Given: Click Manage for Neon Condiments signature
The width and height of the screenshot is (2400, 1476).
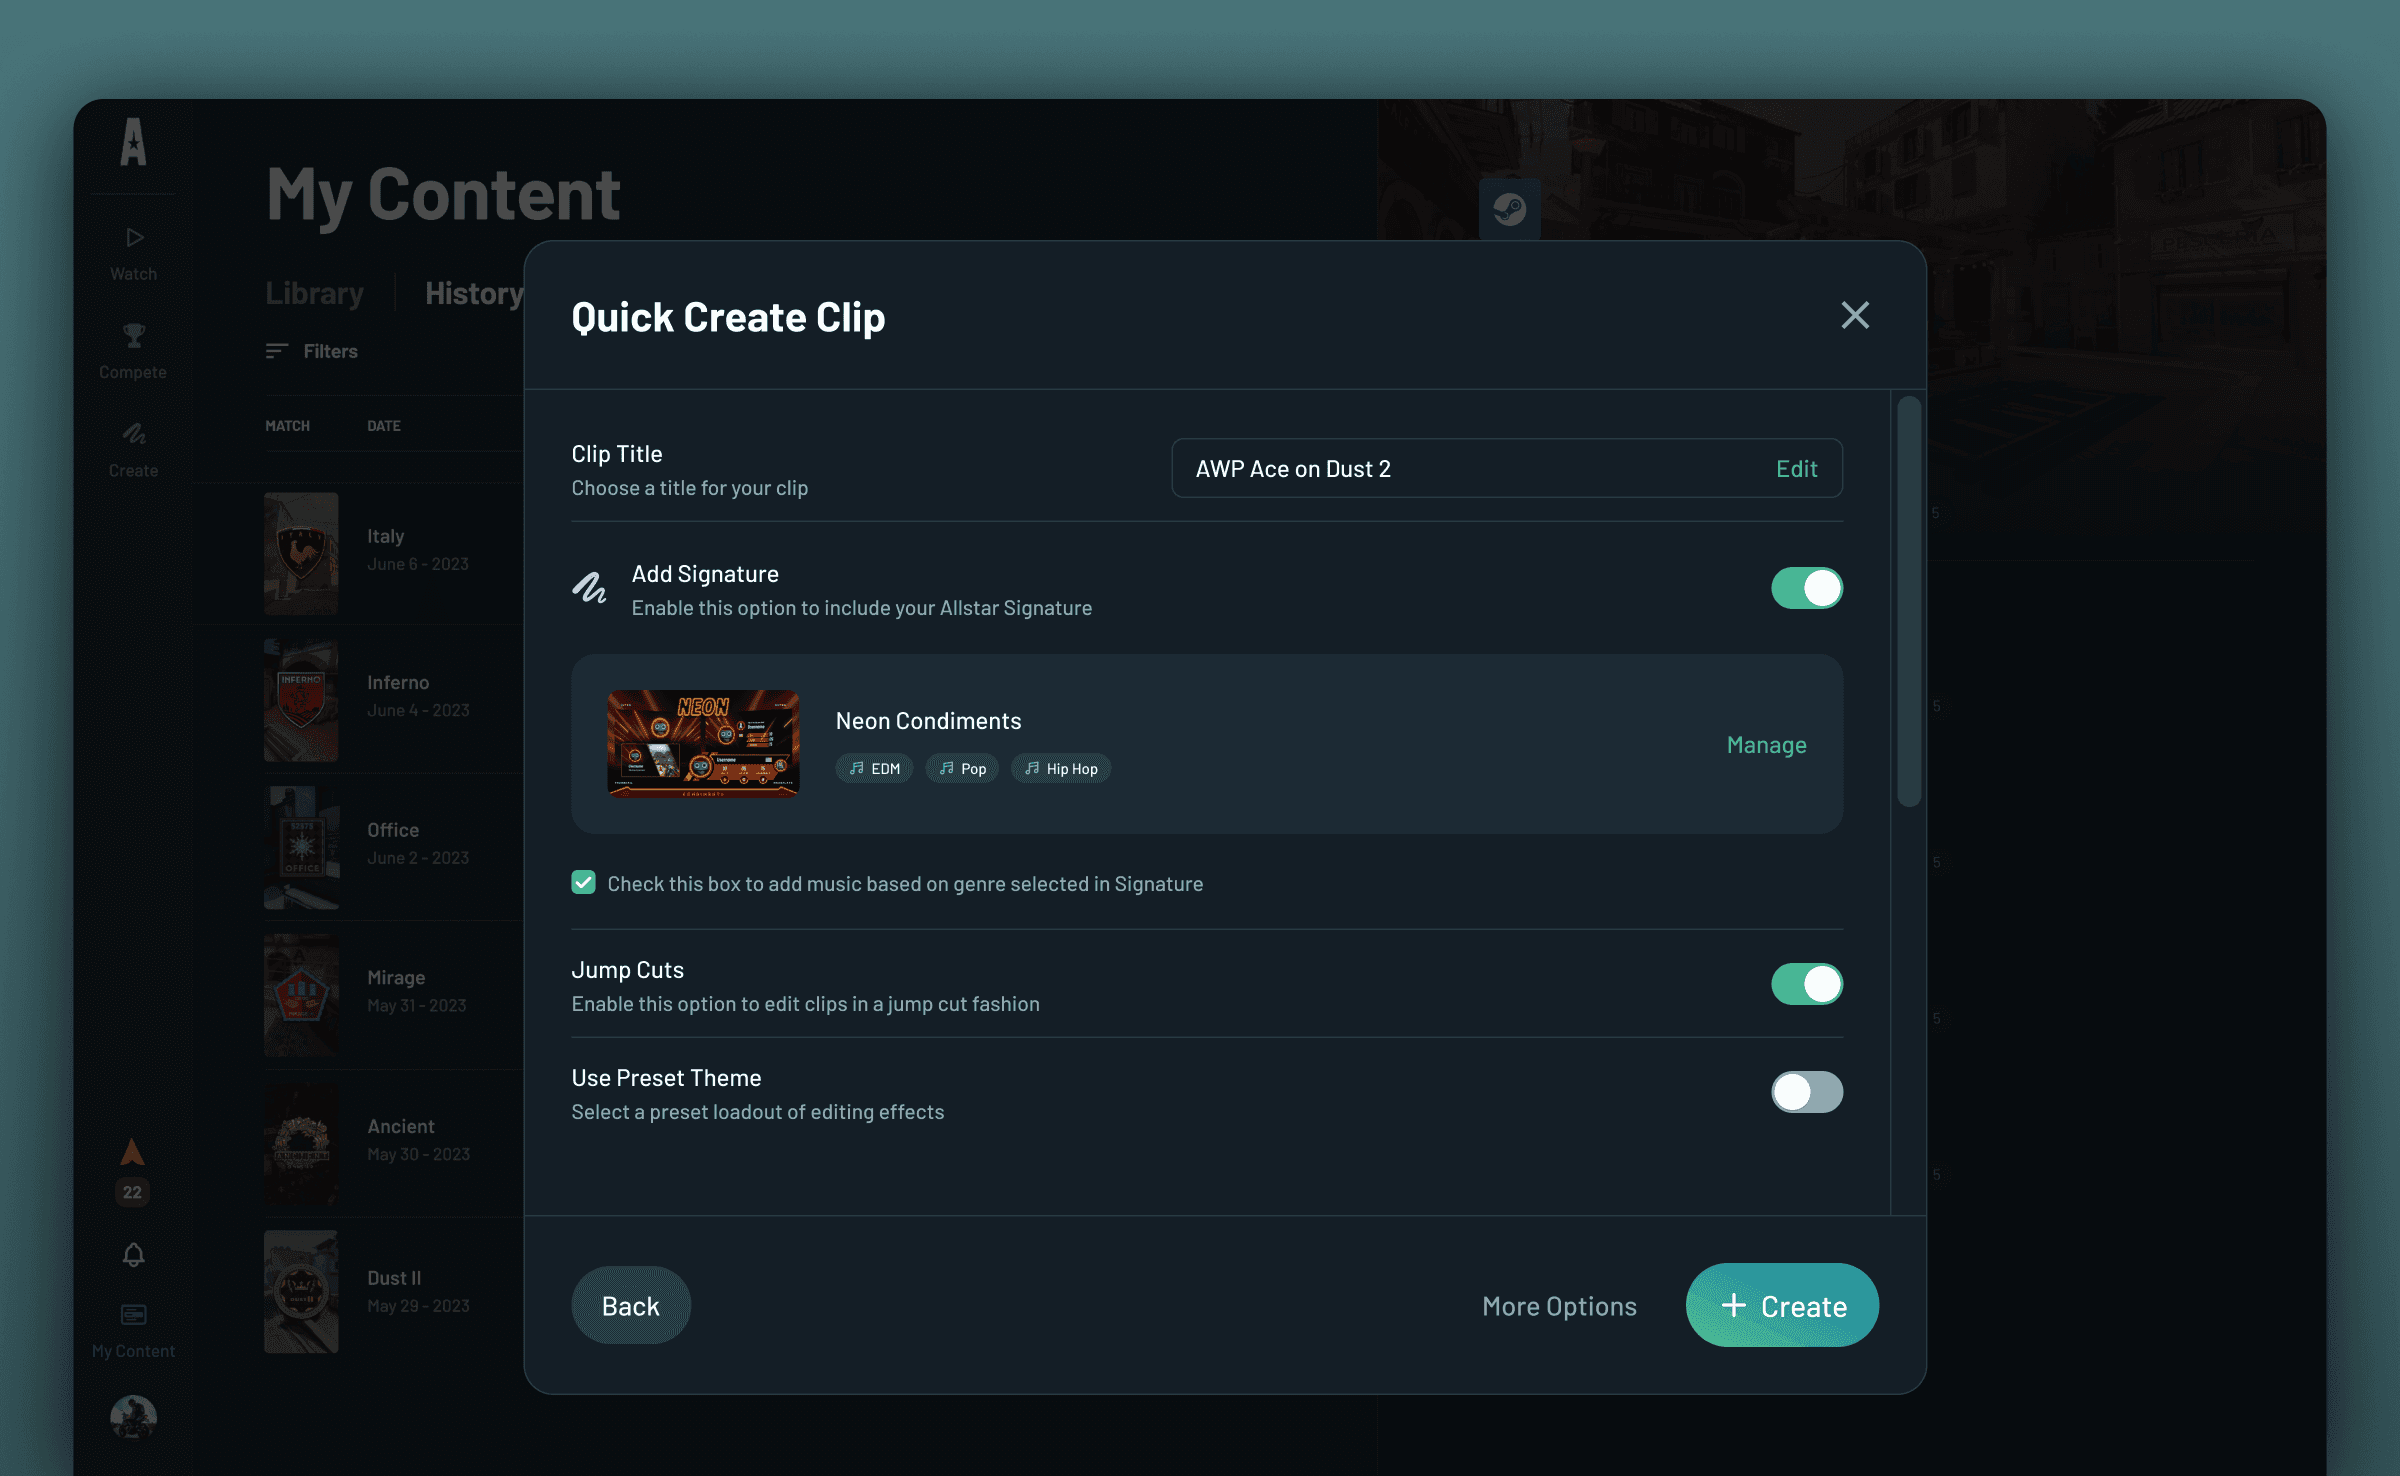Looking at the screenshot, I should click(1766, 745).
